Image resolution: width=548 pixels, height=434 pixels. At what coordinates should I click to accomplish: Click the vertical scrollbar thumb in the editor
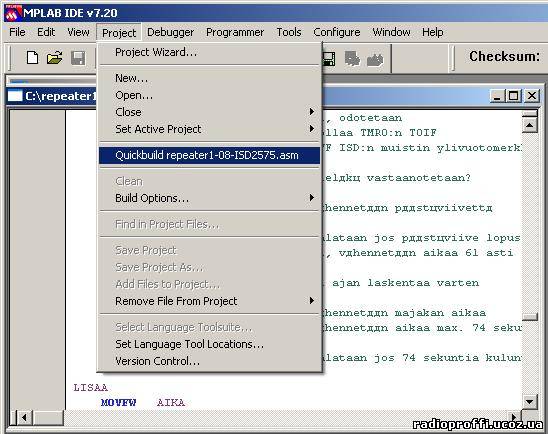pyautogui.click(x=529, y=317)
